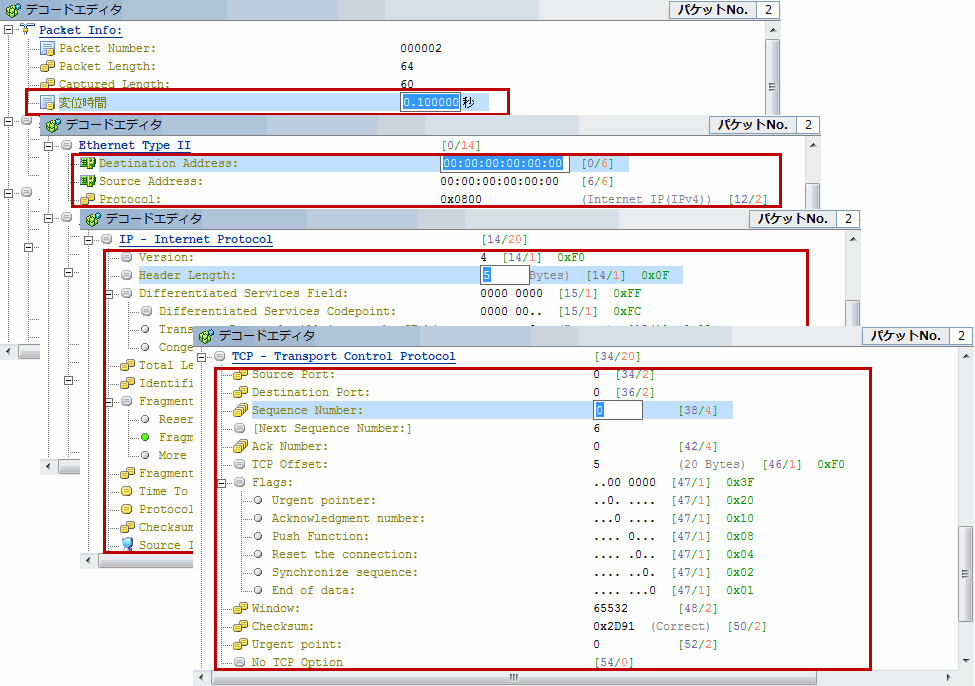Screen dimensions: 975x686
Task: Click the Destination Address row icon
Action: (x=88, y=163)
